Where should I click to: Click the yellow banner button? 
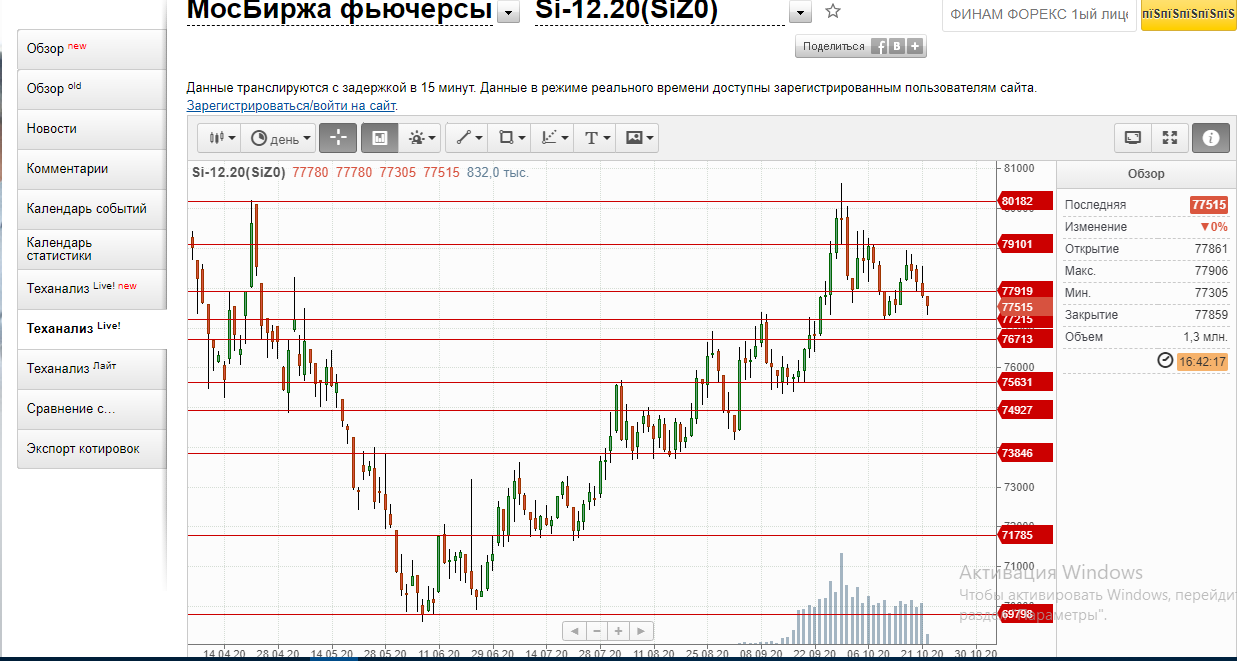1188,15
